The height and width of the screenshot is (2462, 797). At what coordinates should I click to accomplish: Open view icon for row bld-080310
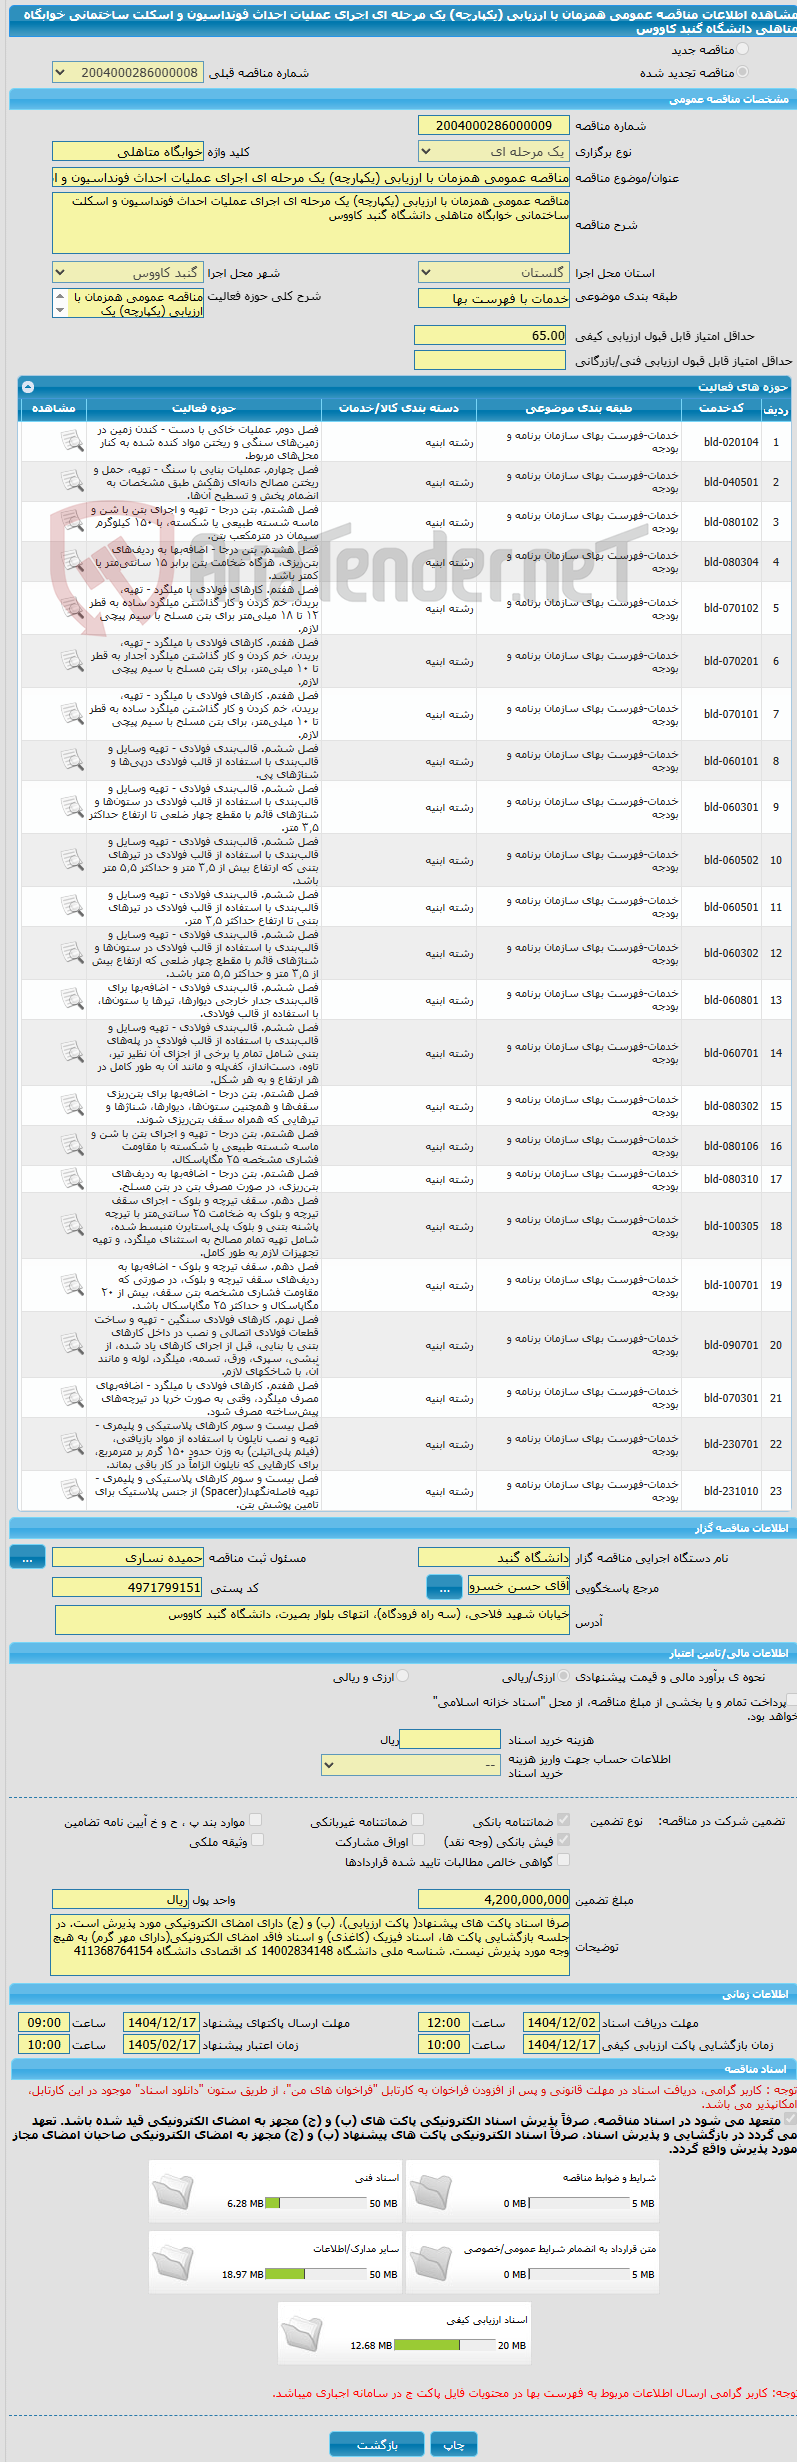[72, 1179]
